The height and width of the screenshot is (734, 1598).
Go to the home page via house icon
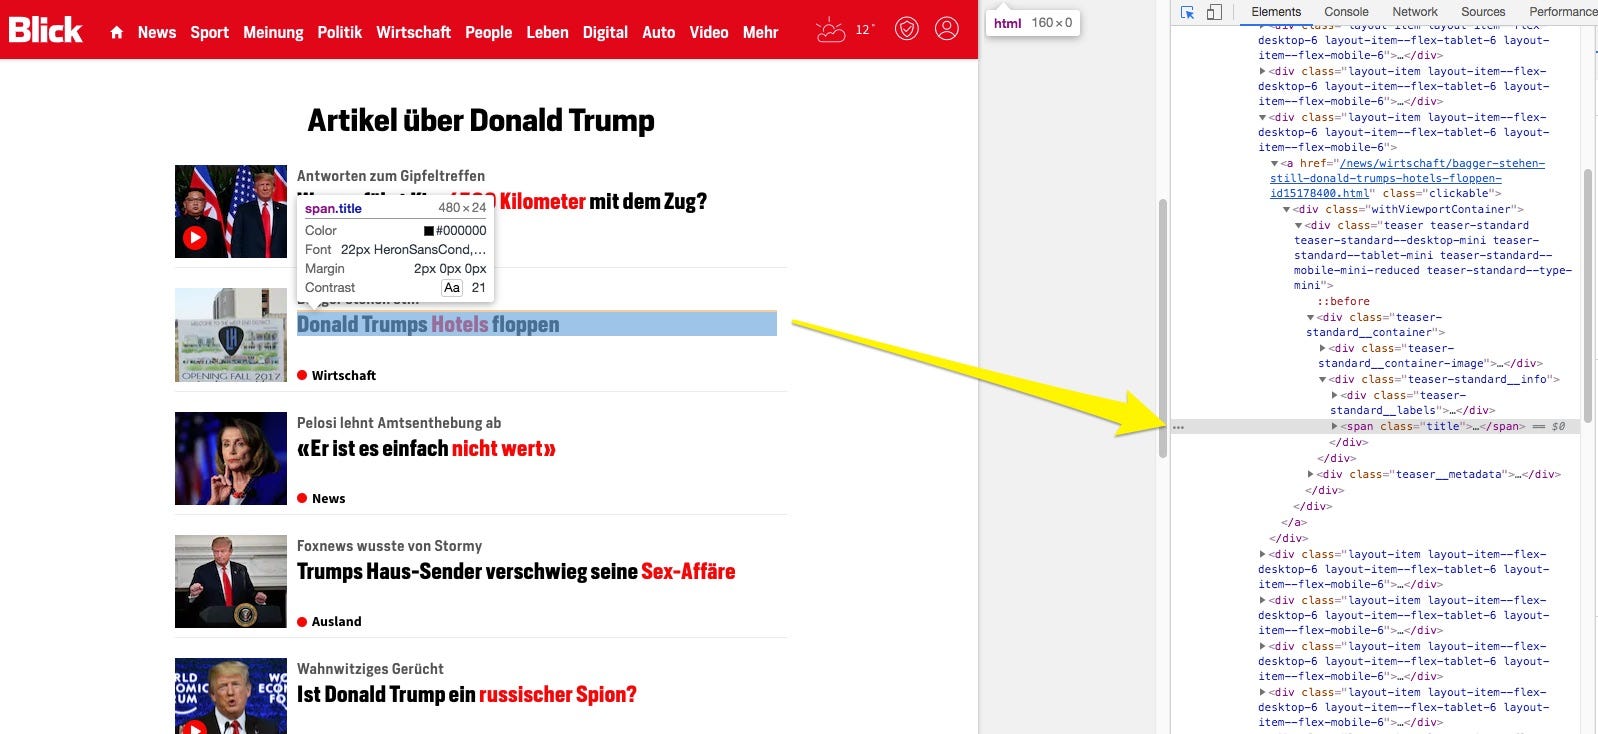pyautogui.click(x=117, y=32)
